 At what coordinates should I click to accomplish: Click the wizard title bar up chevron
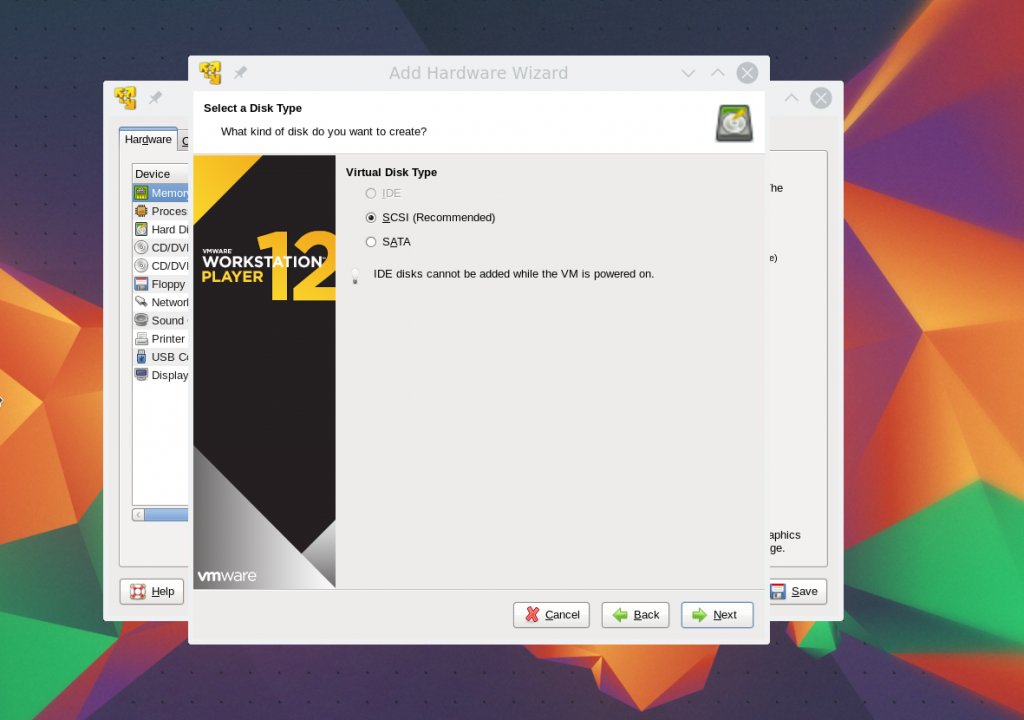pos(717,73)
